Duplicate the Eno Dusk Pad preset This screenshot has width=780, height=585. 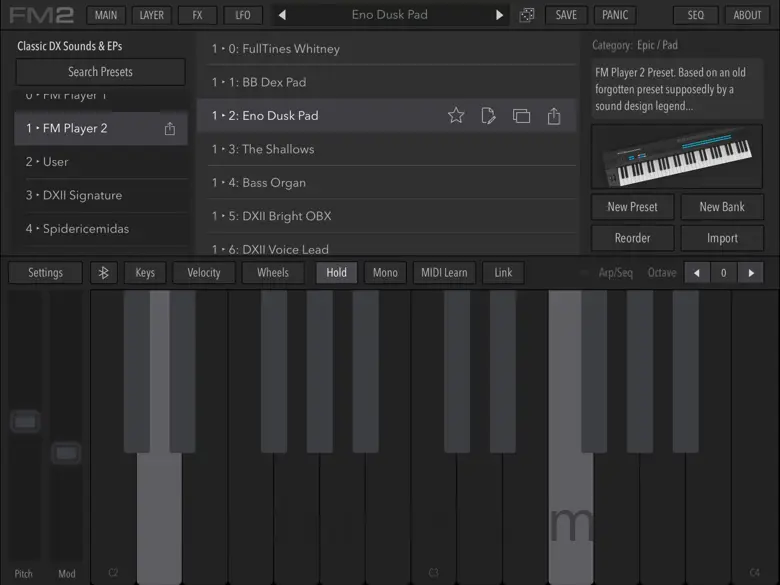click(x=521, y=116)
